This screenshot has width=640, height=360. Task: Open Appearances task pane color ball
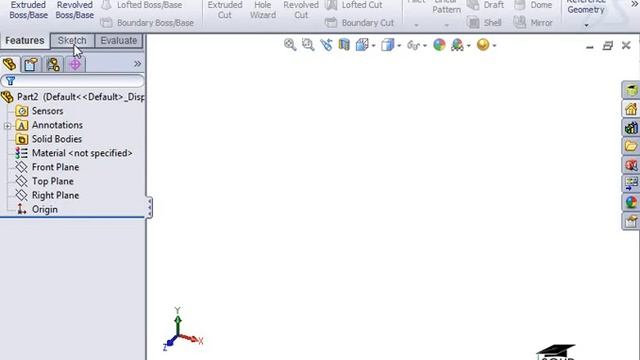coord(631,202)
